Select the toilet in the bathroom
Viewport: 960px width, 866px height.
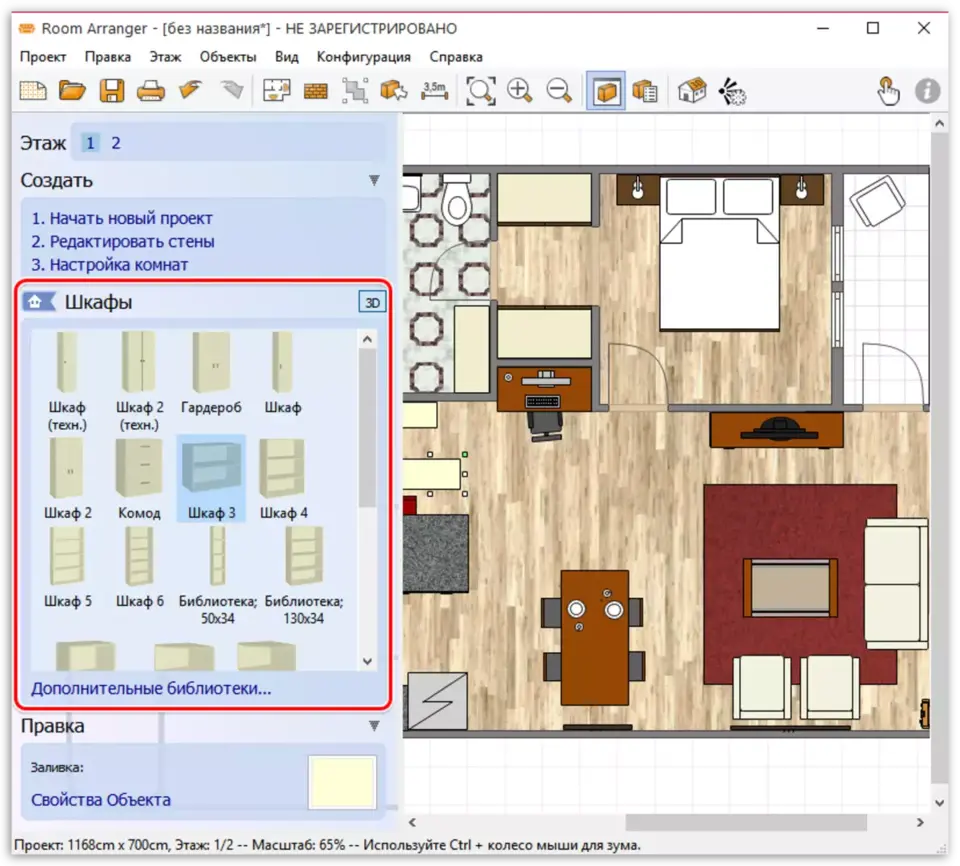click(x=456, y=200)
